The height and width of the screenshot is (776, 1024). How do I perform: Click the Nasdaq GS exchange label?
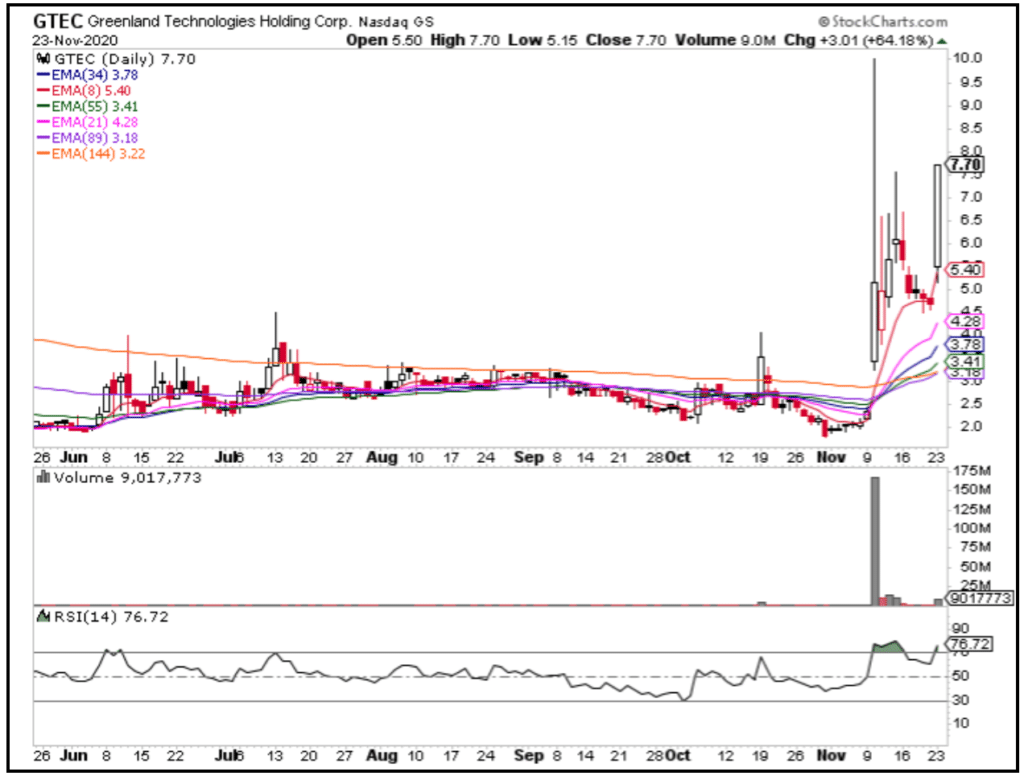point(396,22)
